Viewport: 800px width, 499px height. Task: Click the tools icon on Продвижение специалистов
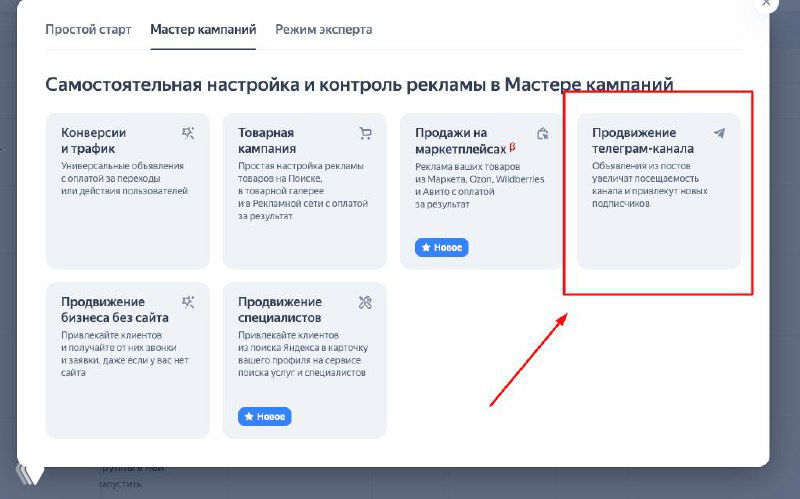[x=365, y=303]
